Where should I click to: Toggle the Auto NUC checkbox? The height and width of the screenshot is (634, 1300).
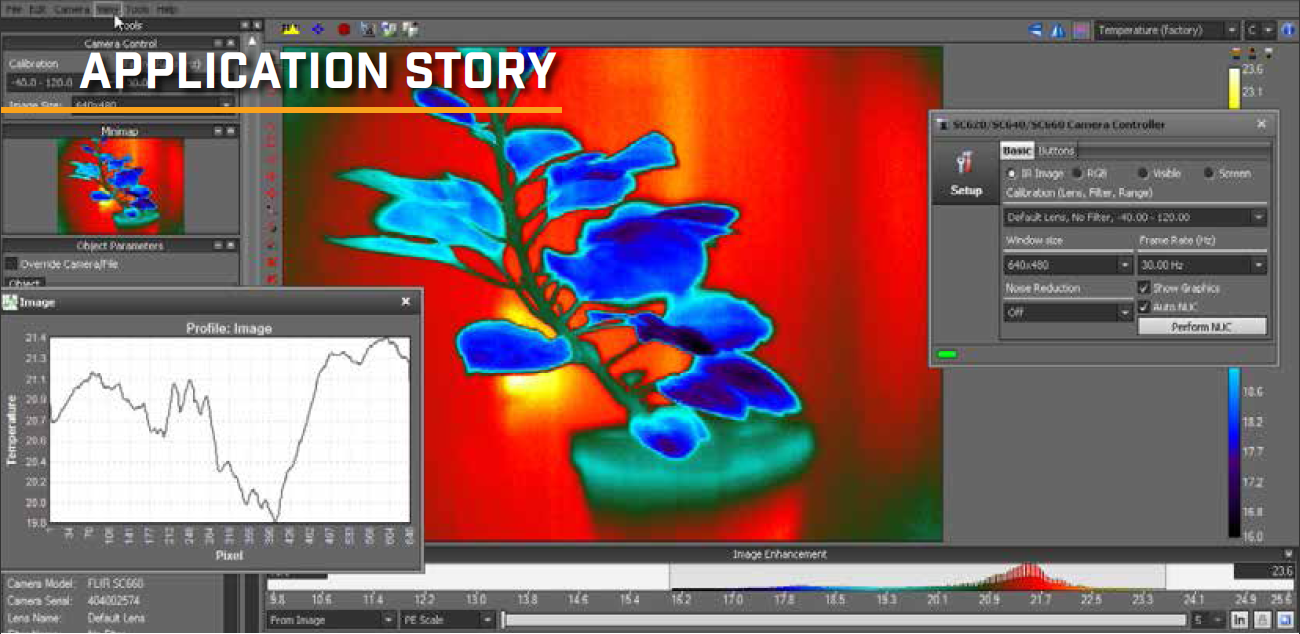click(x=1144, y=307)
